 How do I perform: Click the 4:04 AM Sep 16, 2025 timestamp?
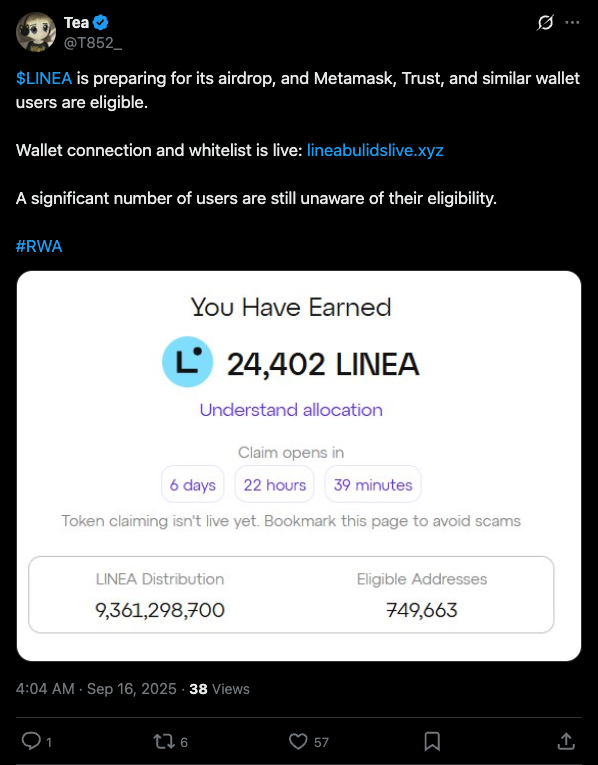(x=96, y=689)
